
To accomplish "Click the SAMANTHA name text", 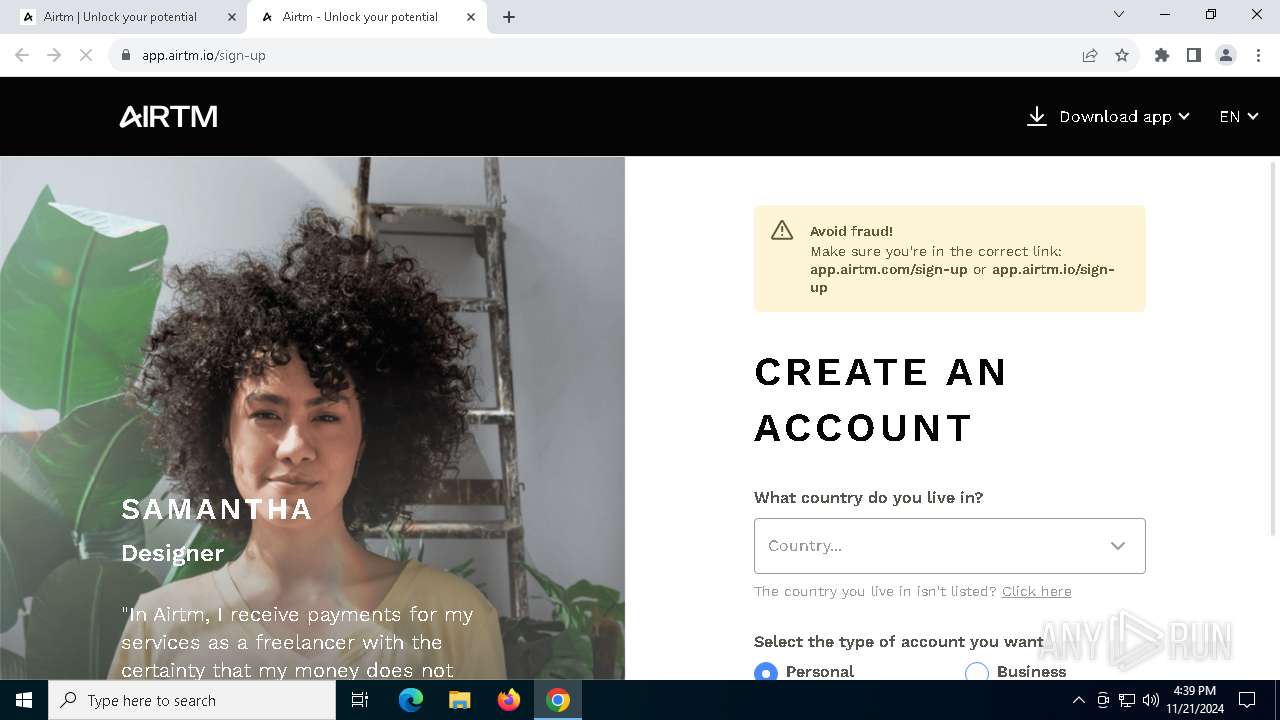I will pos(217,510).
